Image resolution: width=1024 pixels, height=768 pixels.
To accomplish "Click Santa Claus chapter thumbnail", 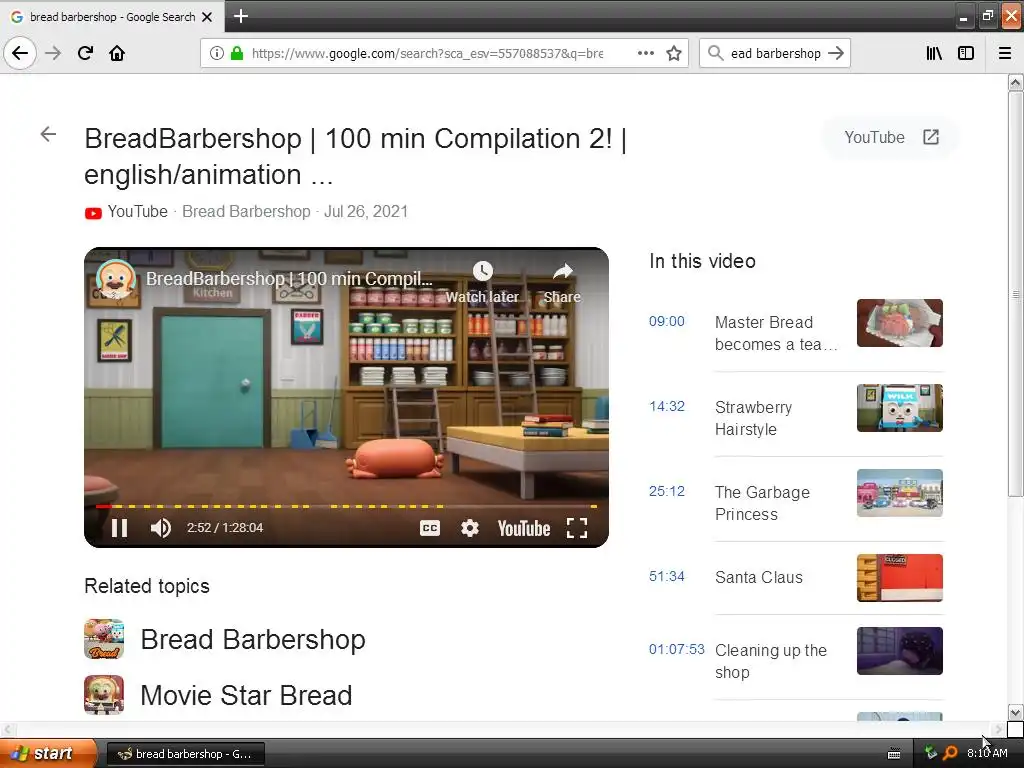I will pyautogui.click(x=900, y=578).
